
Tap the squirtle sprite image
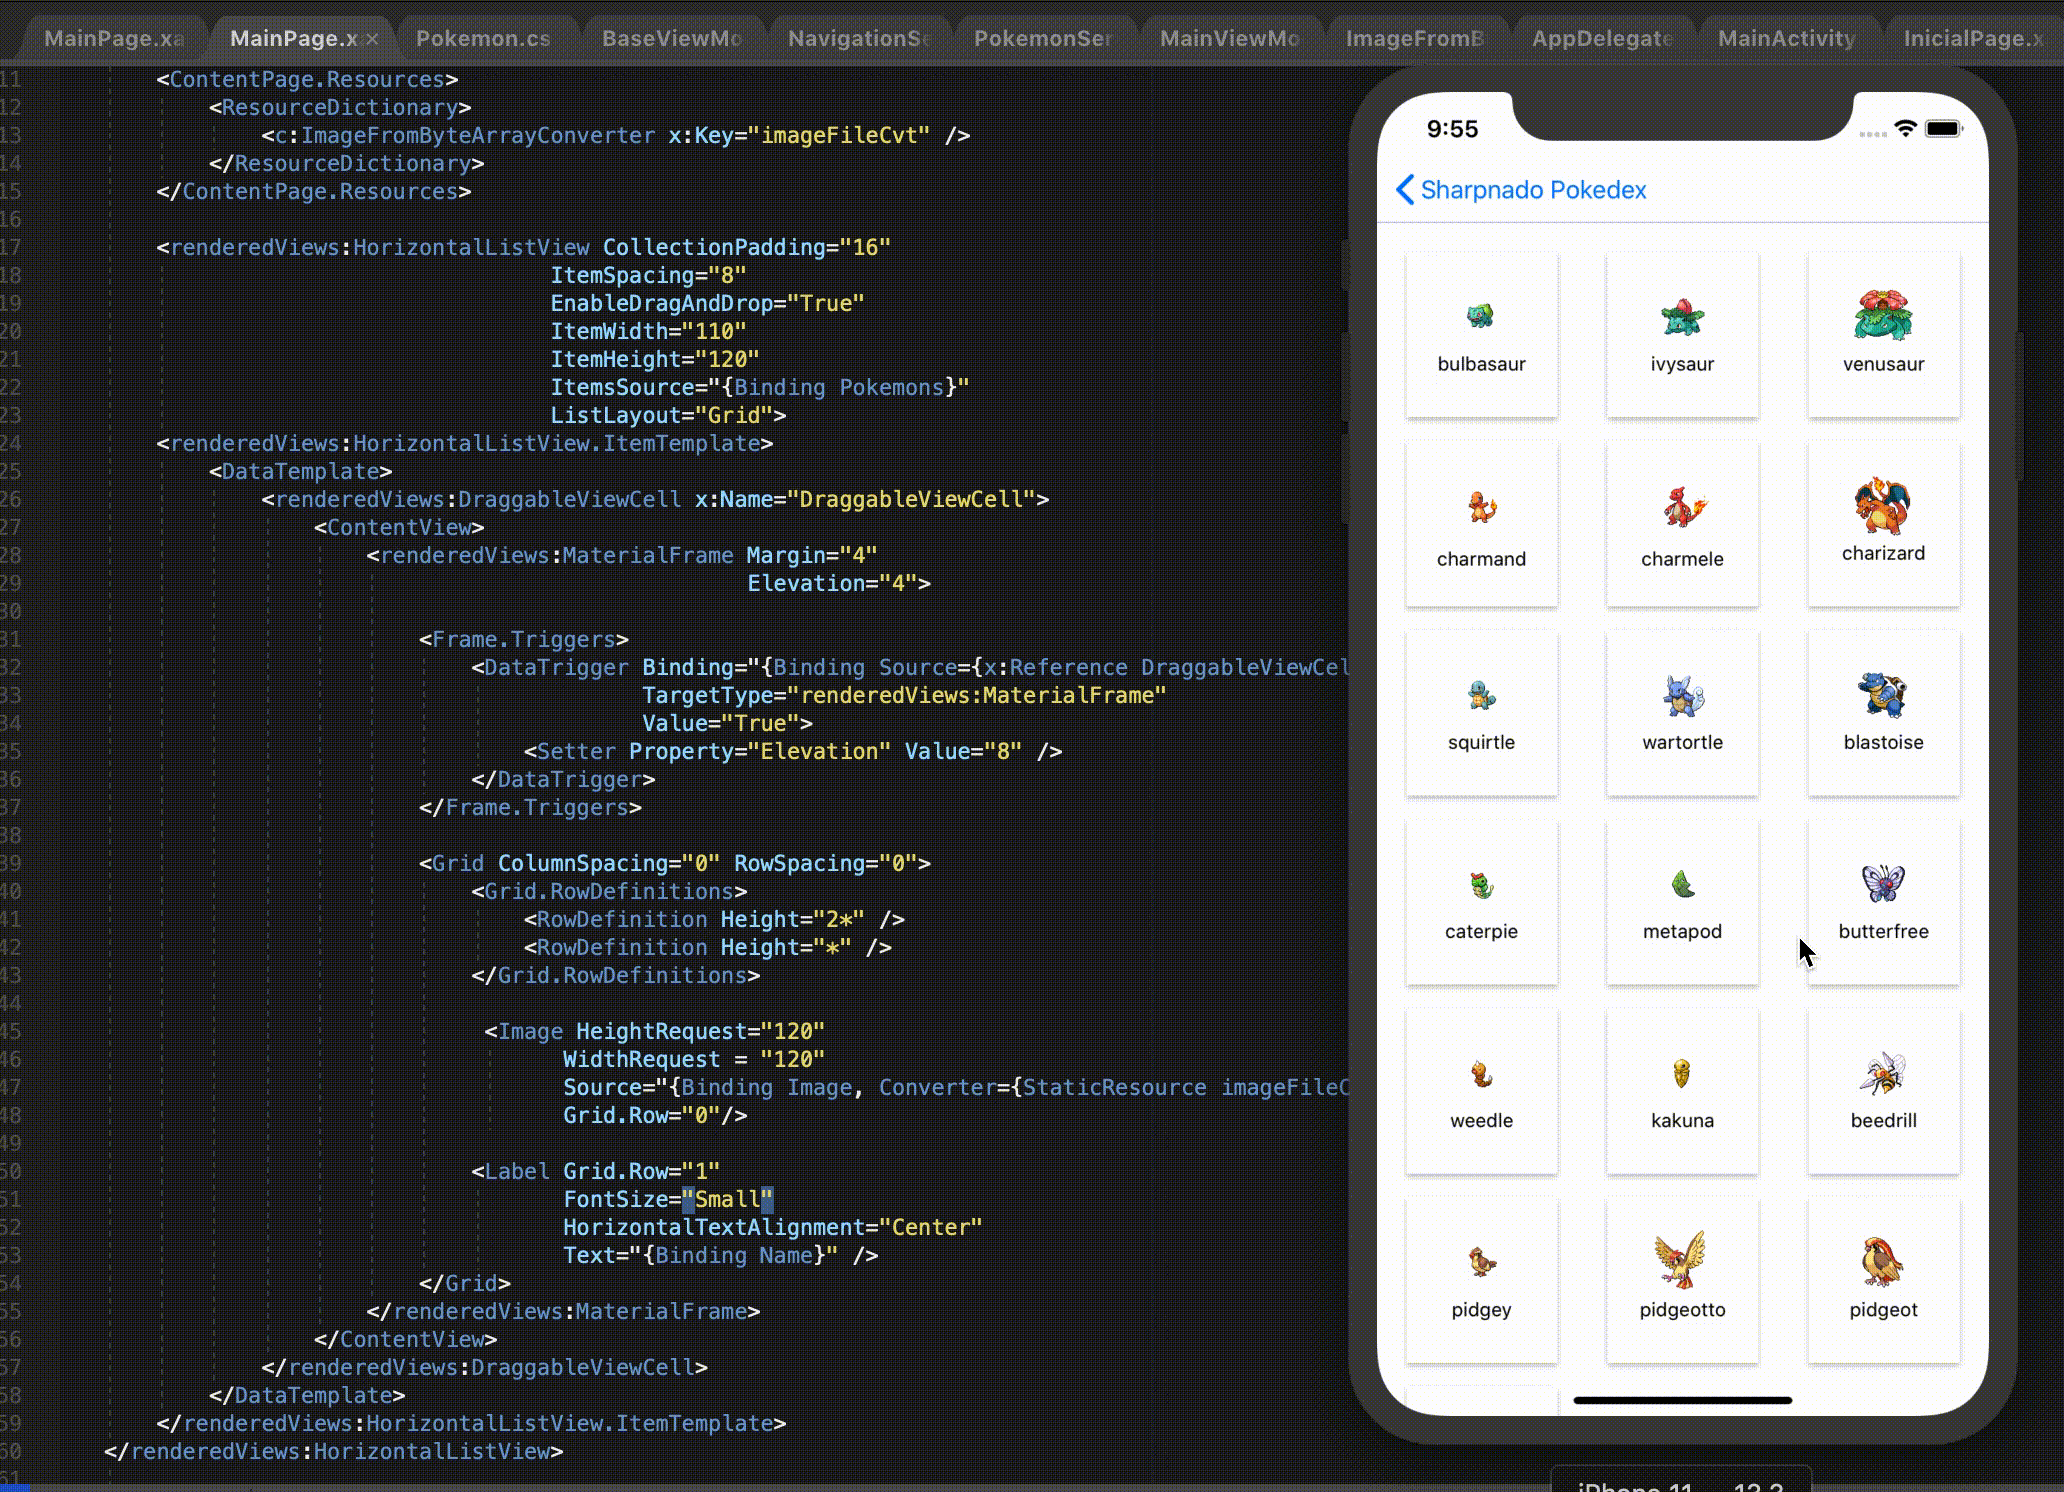point(1481,694)
